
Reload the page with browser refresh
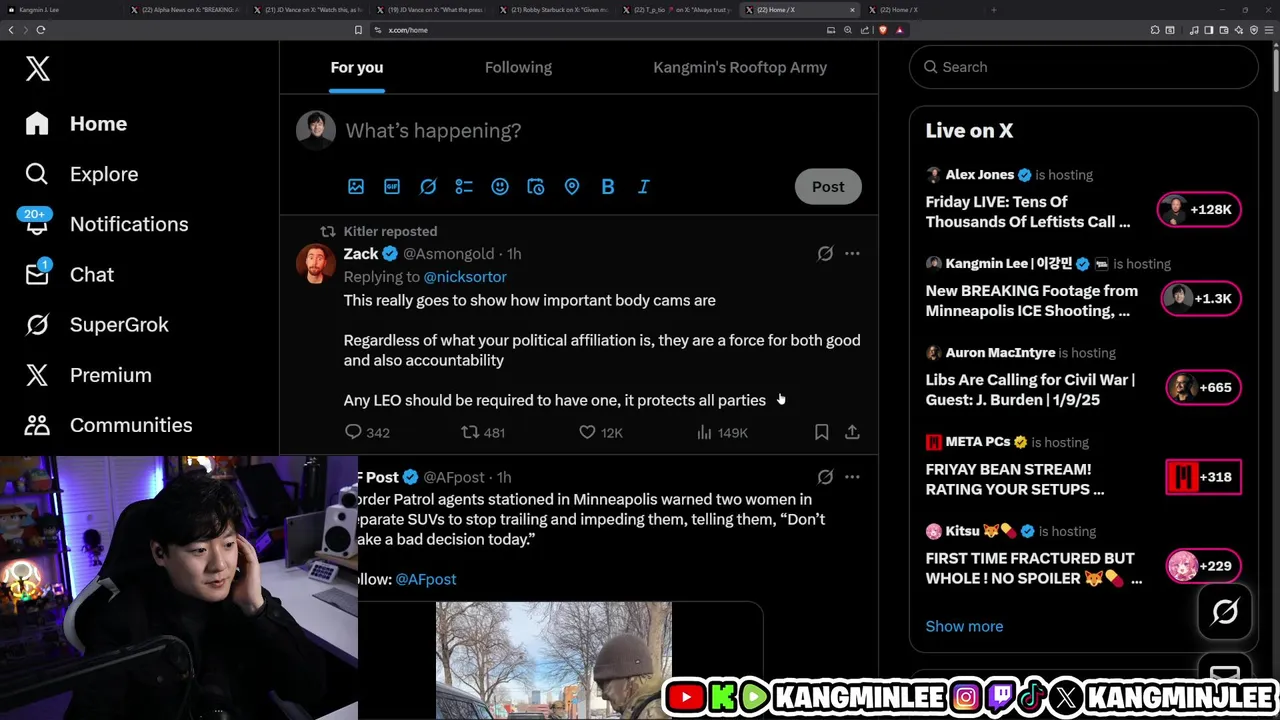click(x=41, y=30)
